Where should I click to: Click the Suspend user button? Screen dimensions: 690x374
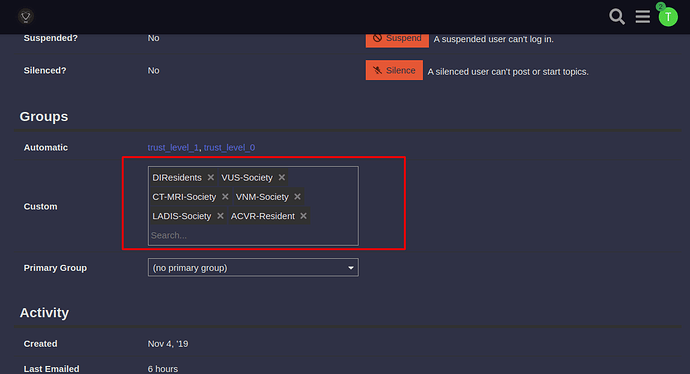pyautogui.click(x=397, y=40)
